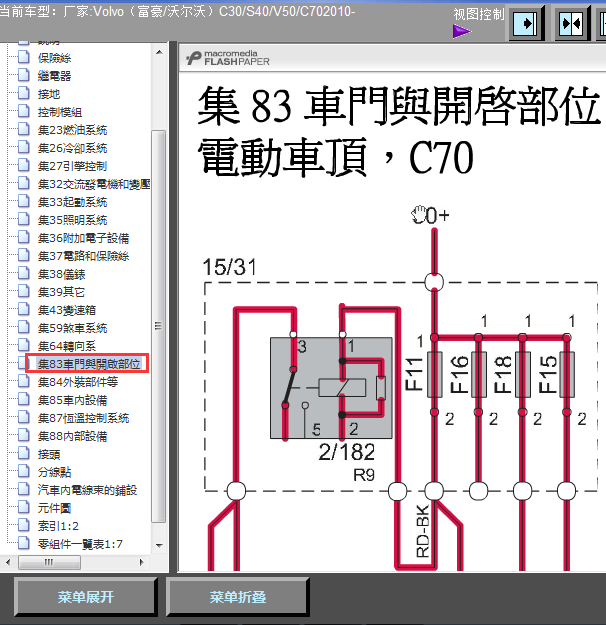The width and height of the screenshot is (606, 625).
Task: Open 集38儀錶
Action: (61, 274)
